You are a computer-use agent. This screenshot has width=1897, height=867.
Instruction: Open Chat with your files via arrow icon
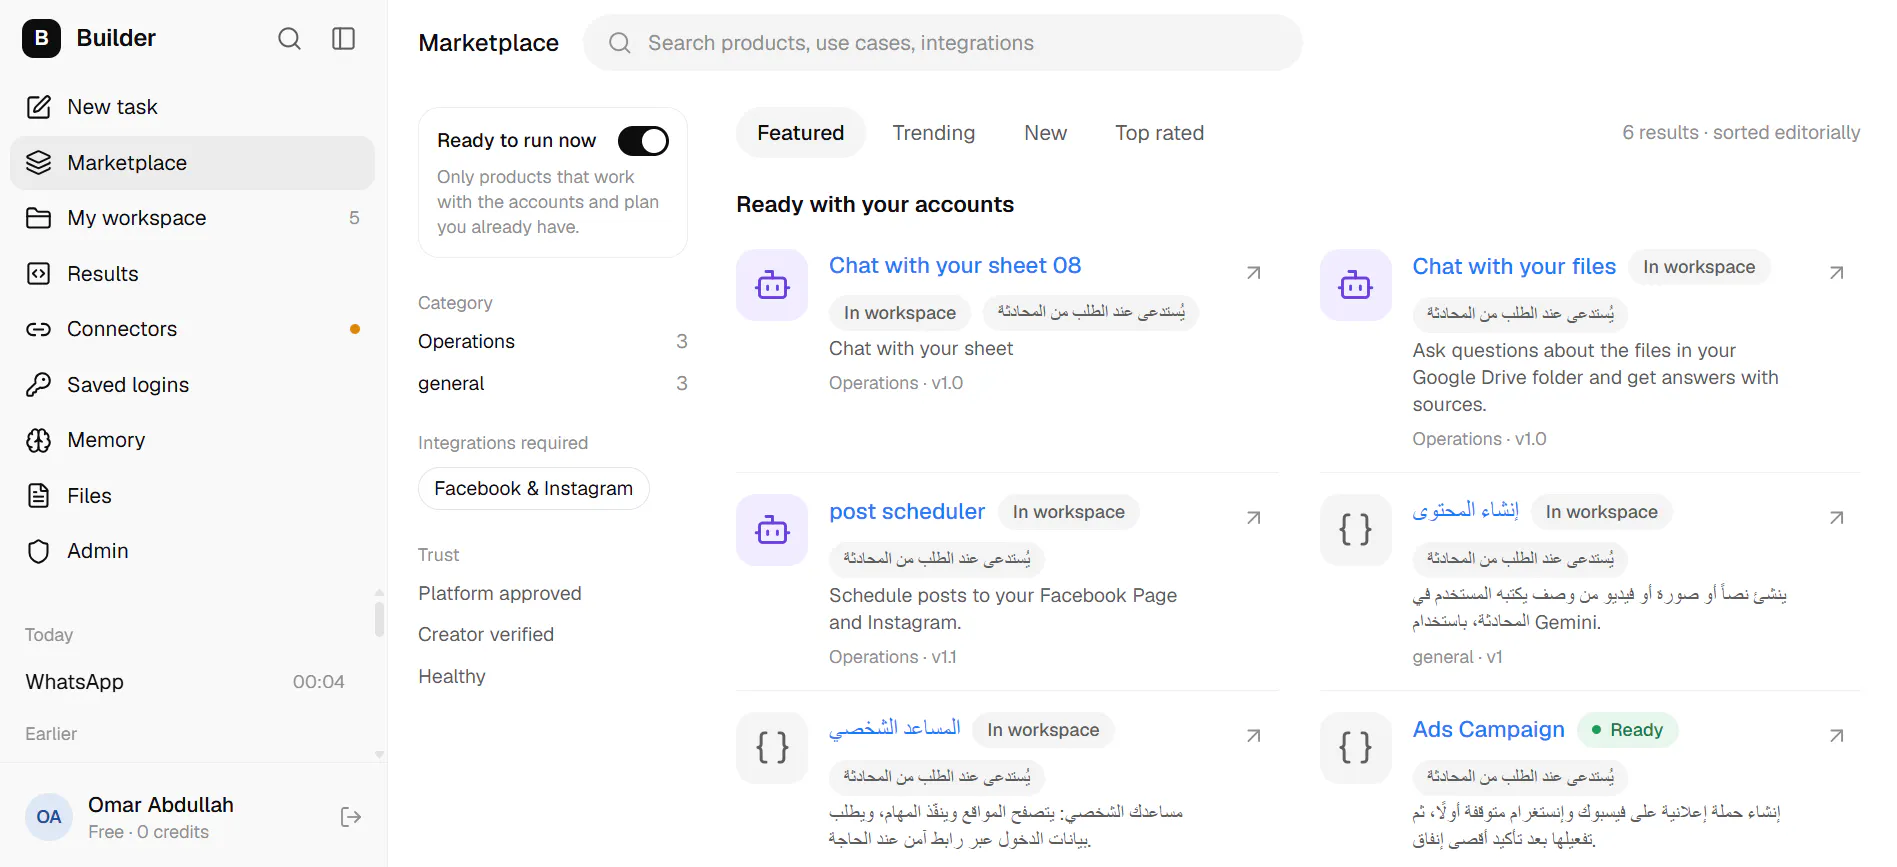click(1837, 273)
